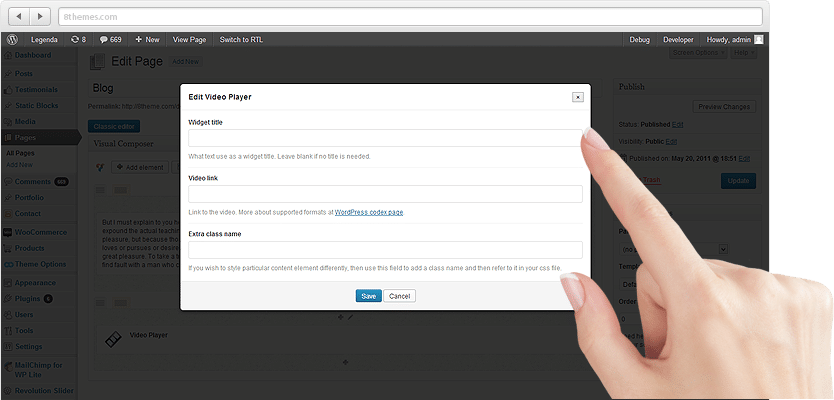Click the Edit Page heading icon
The height and width of the screenshot is (400, 834).
pos(97,62)
